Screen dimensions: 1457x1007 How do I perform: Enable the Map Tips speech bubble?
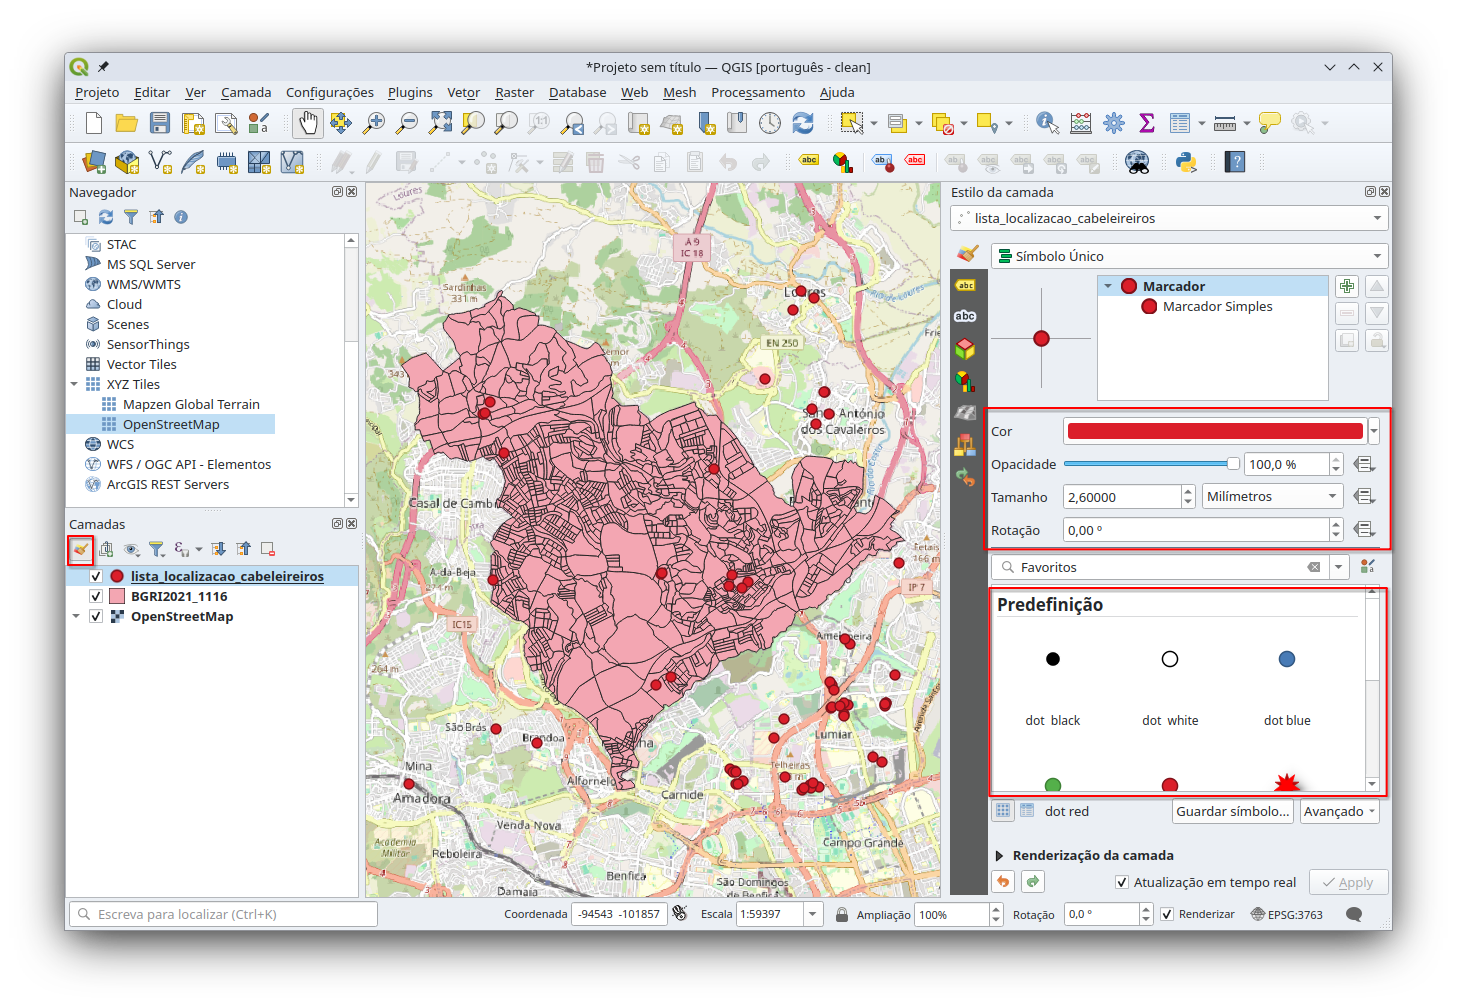tap(1270, 123)
